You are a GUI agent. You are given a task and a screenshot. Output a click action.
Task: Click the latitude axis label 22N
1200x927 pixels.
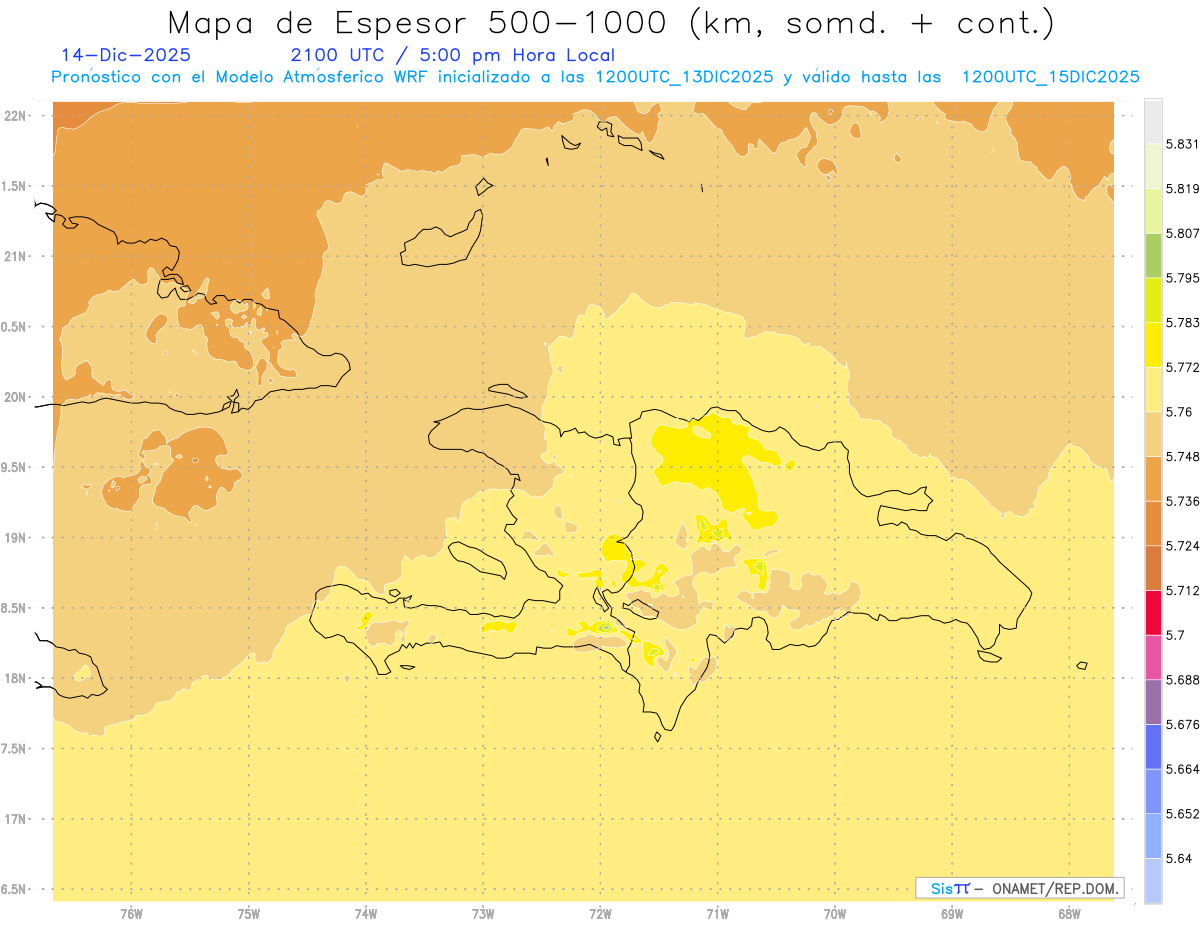click(15, 115)
